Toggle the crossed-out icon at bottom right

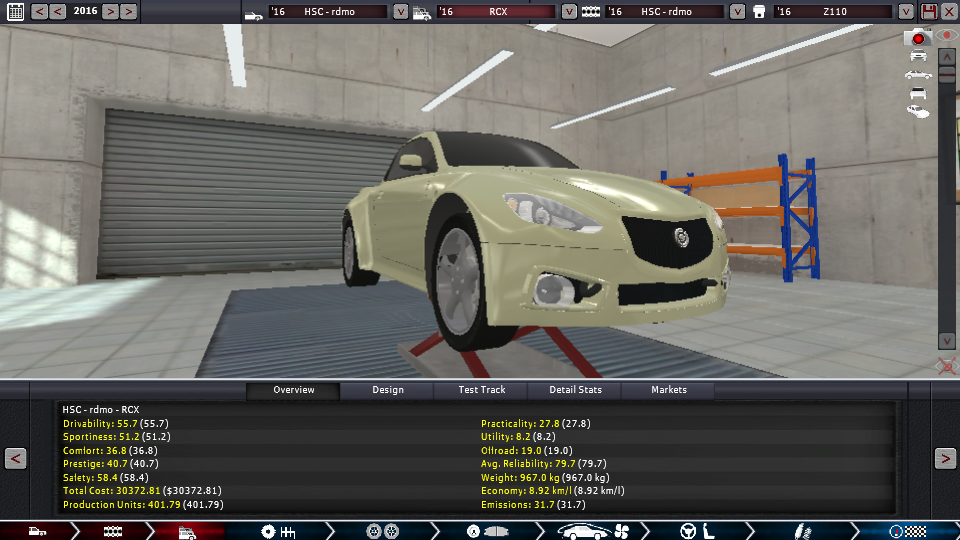(x=946, y=366)
